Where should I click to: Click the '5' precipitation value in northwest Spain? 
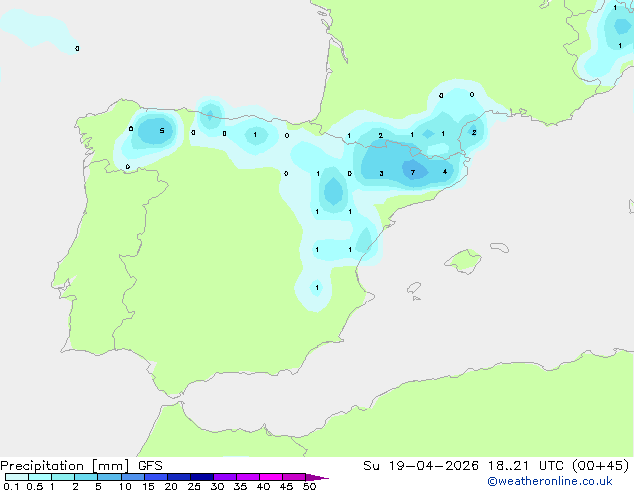pos(162,131)
